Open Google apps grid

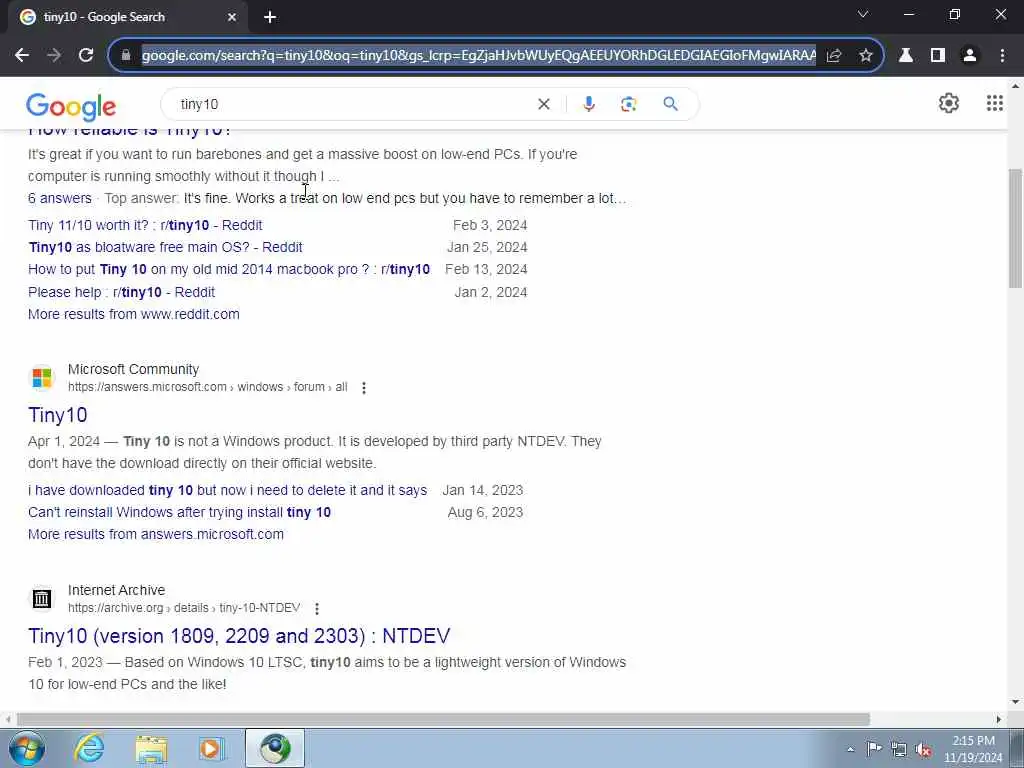995,103
